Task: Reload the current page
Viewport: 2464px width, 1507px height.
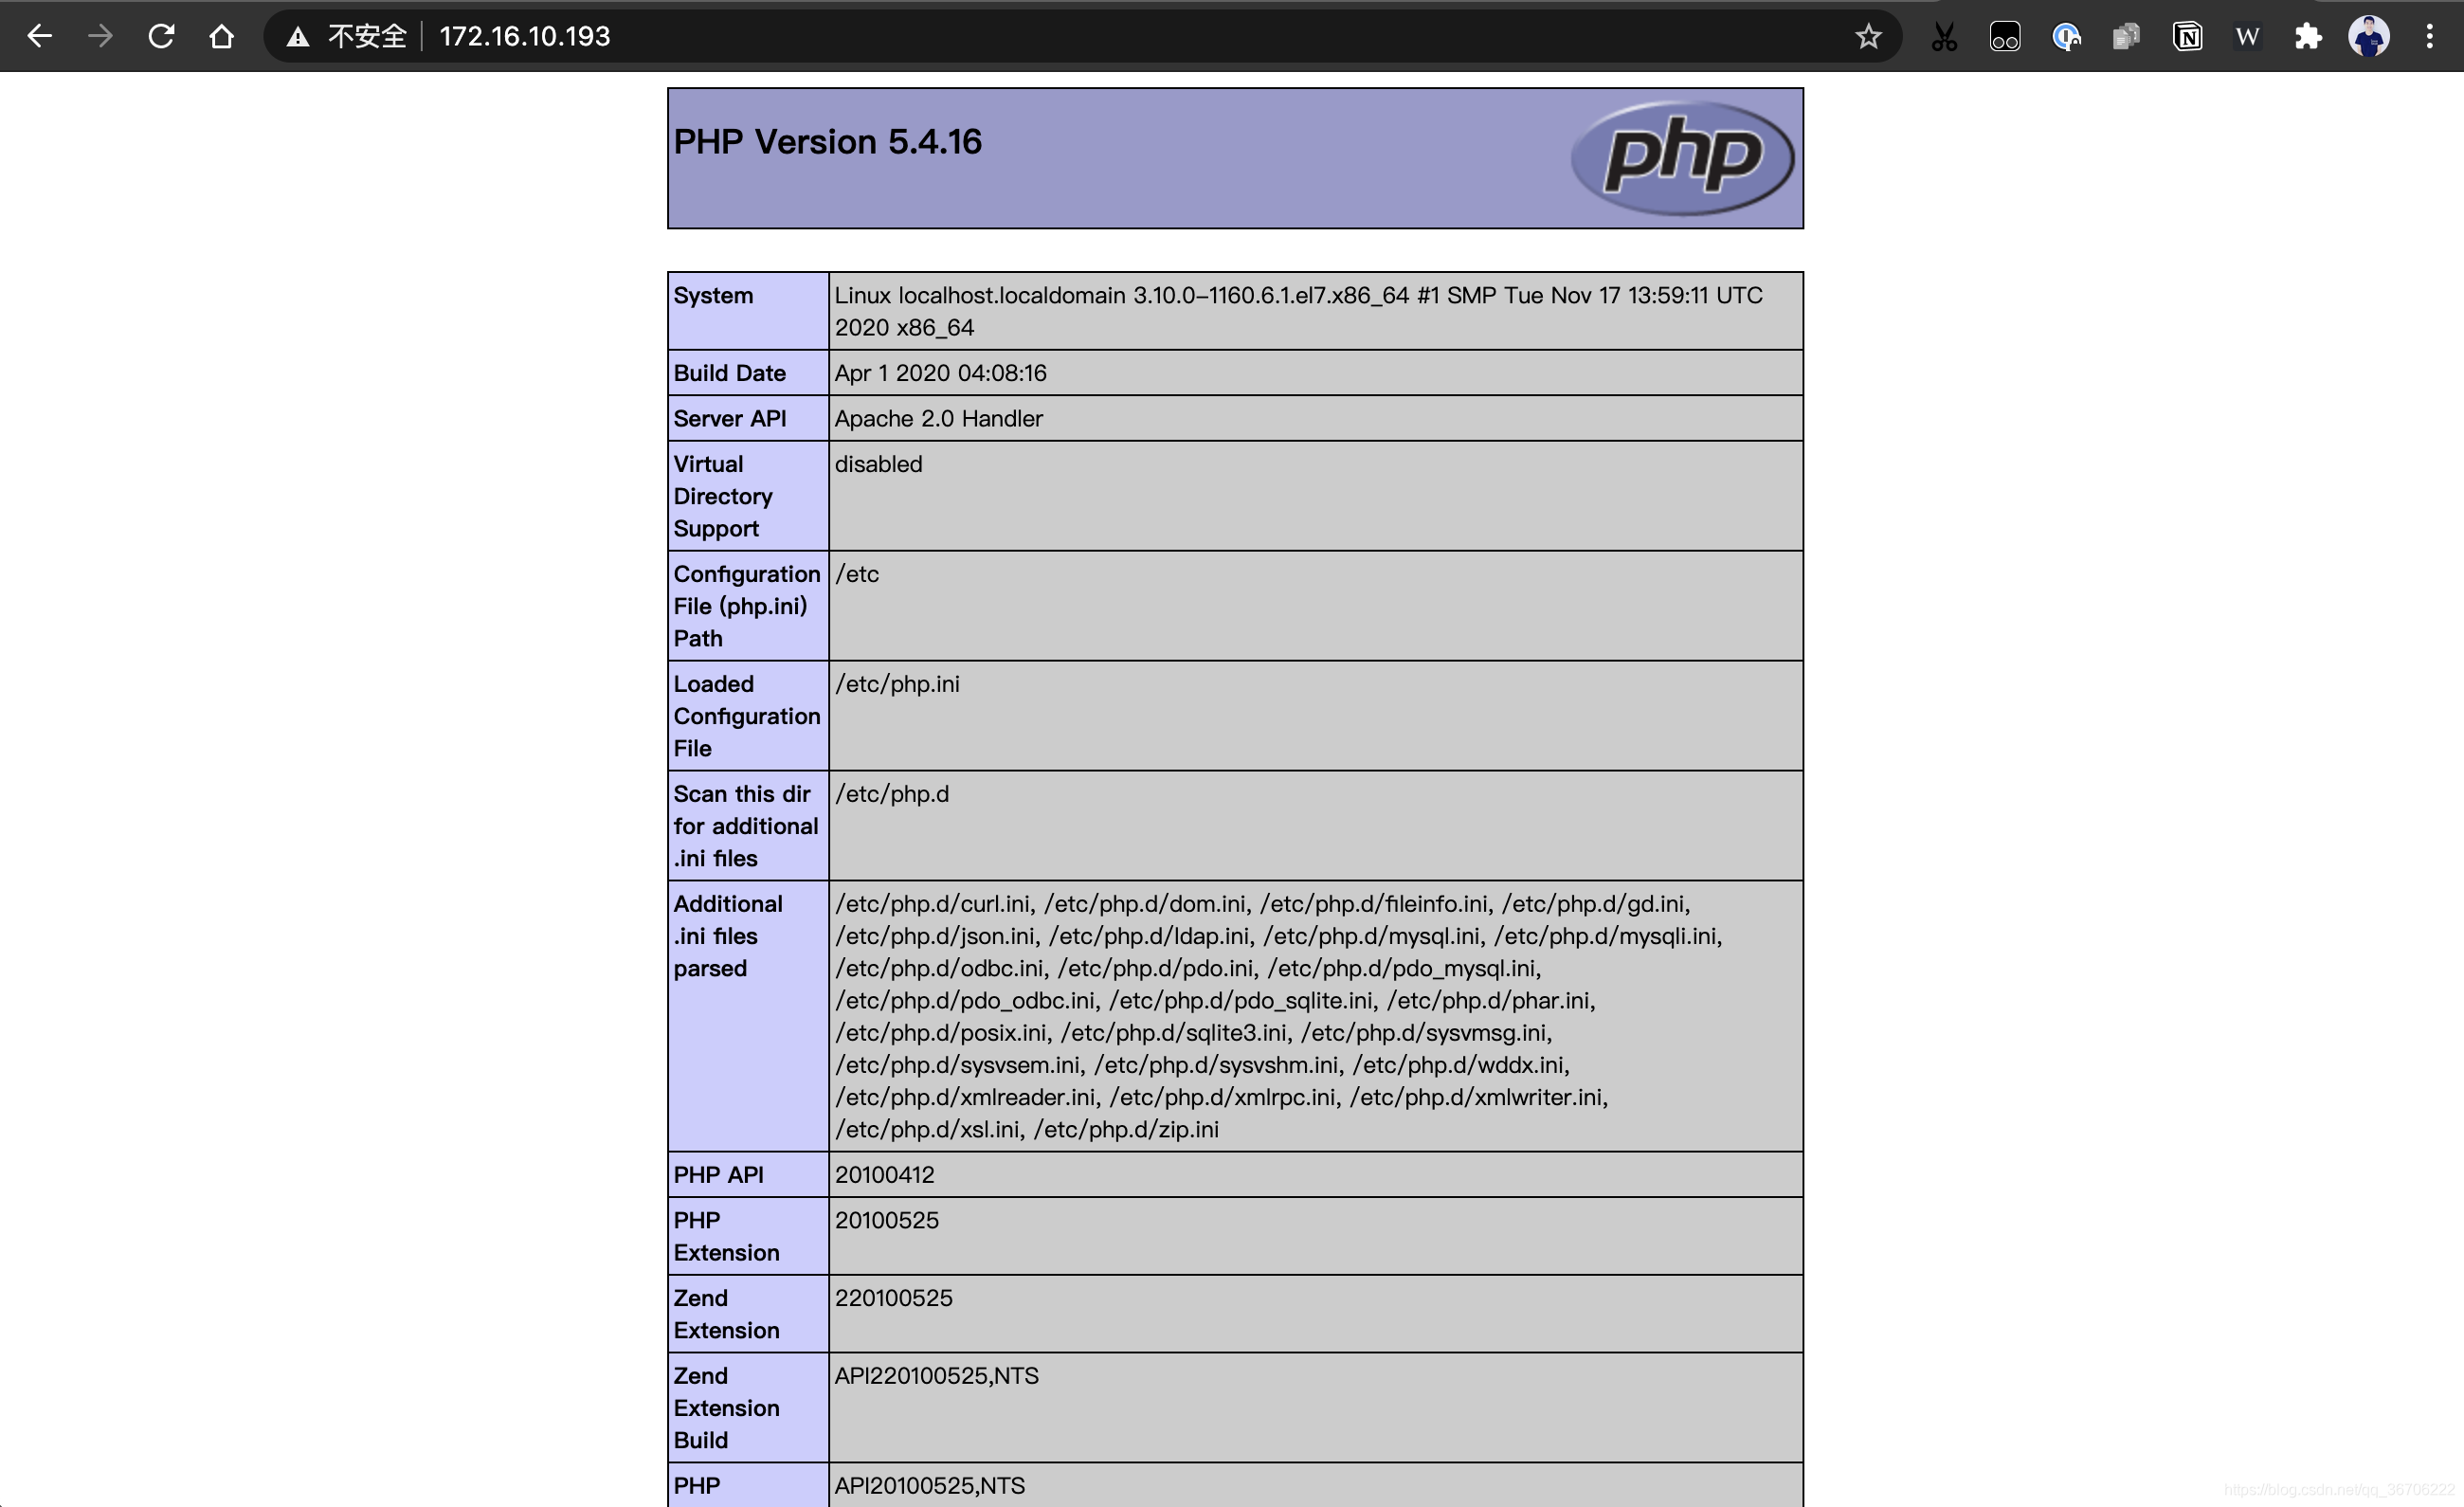Action: tap(161, 37)
